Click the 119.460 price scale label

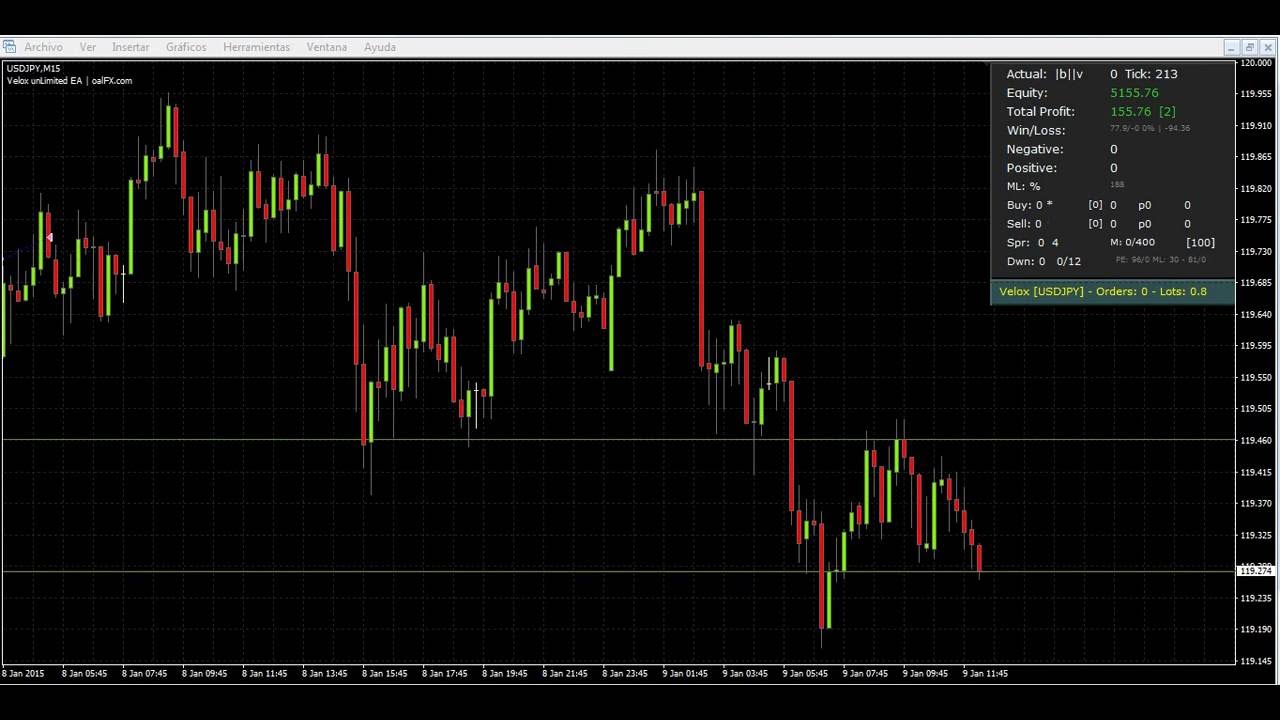coord(1256,440)
